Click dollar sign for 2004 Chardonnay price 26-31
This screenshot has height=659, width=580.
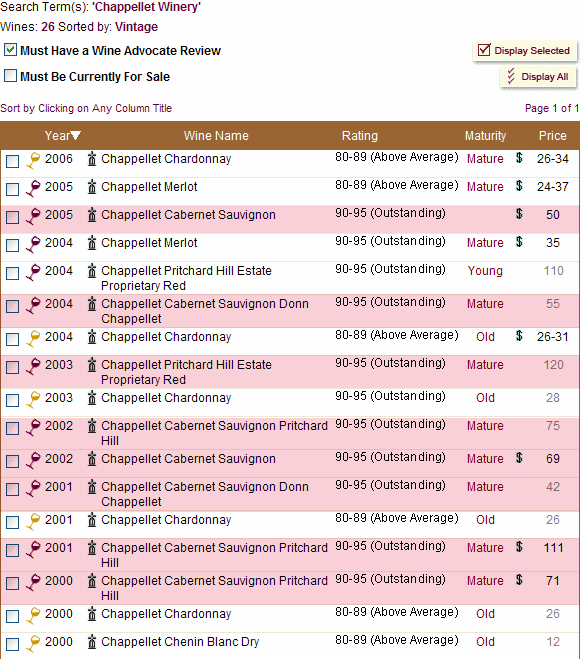click(x=519, y=336)
